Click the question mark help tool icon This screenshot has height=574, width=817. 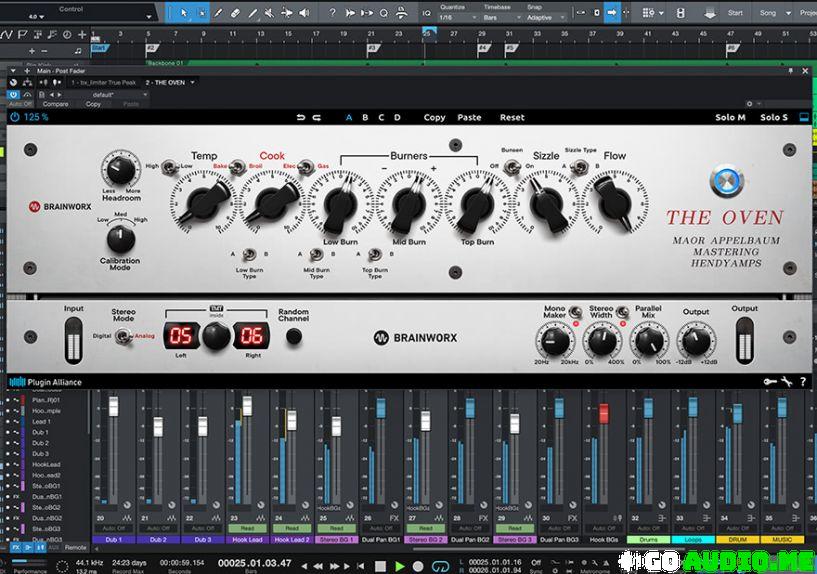(x=332, y=13)
